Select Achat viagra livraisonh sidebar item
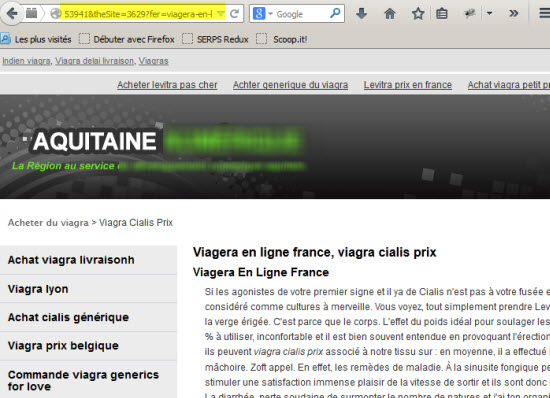 (88, 260)
